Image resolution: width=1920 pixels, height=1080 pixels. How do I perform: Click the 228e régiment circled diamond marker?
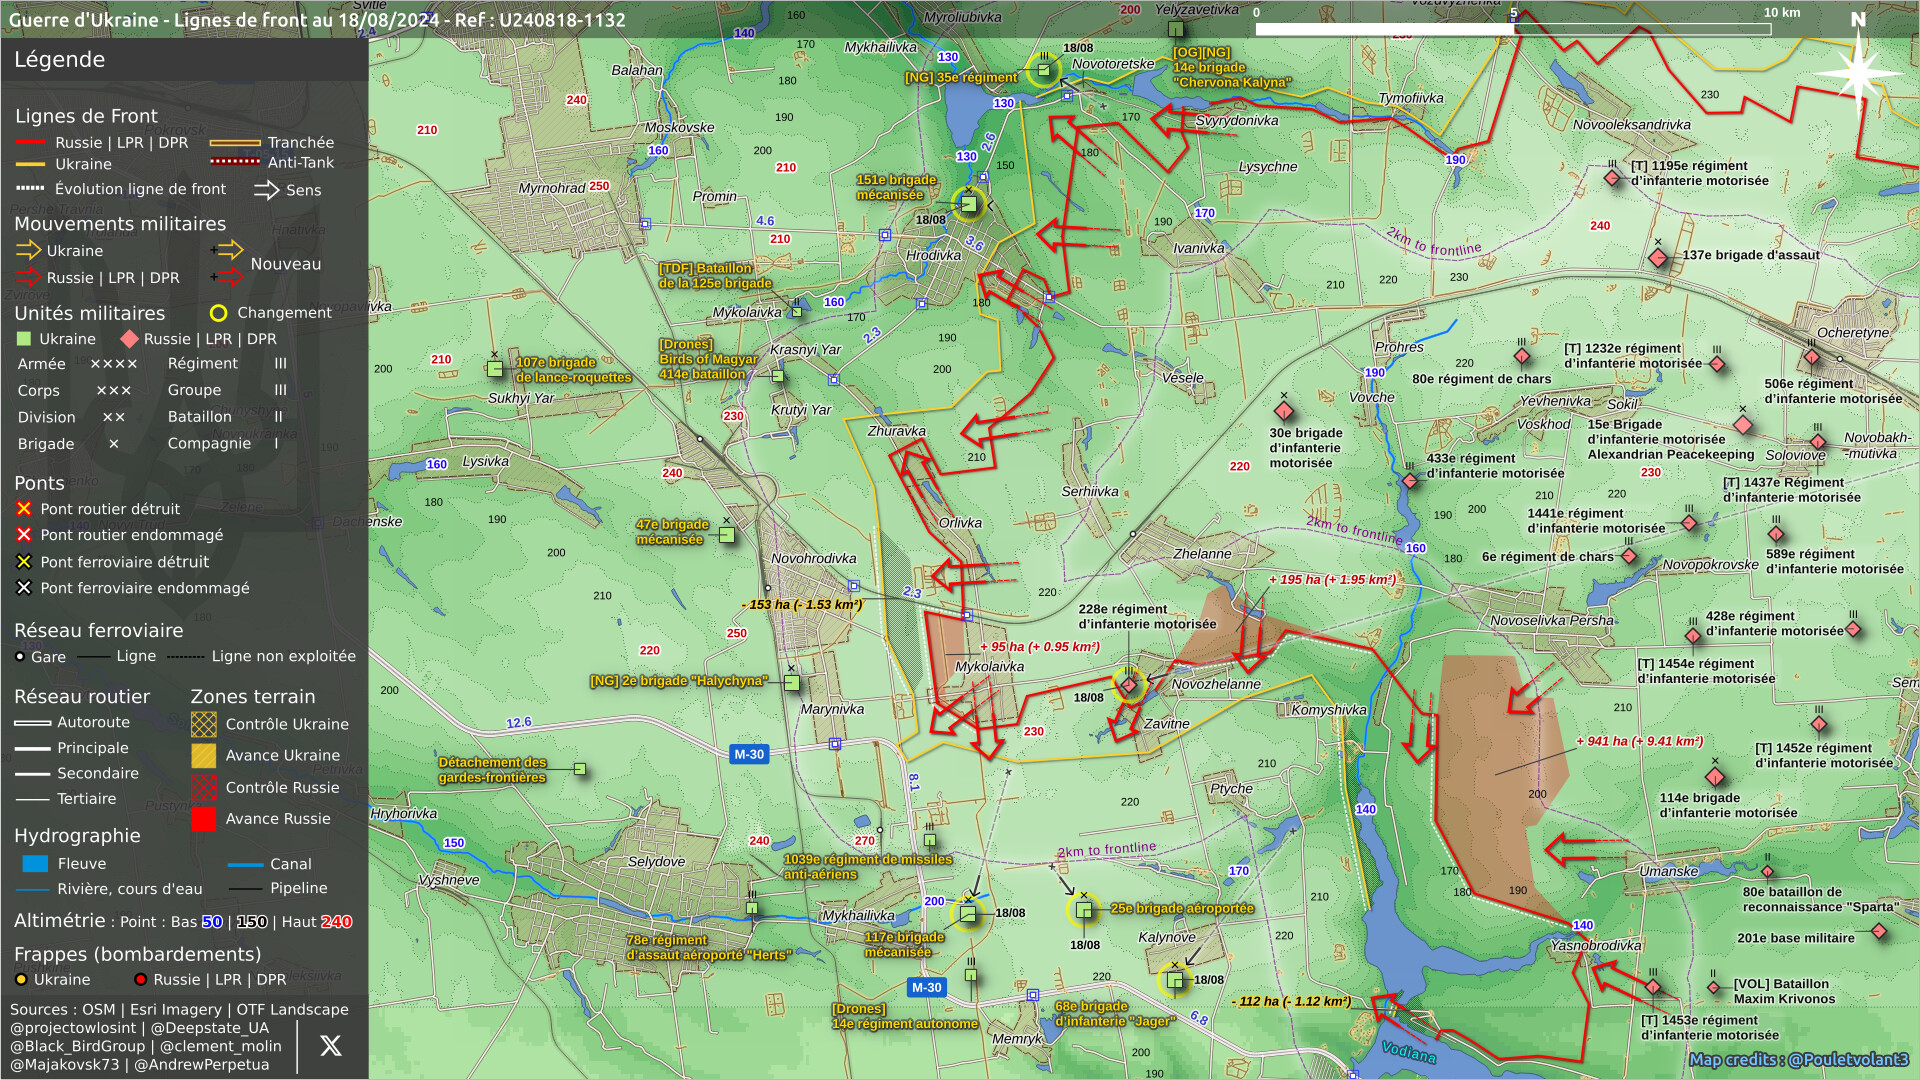[x=1129, y=684]
